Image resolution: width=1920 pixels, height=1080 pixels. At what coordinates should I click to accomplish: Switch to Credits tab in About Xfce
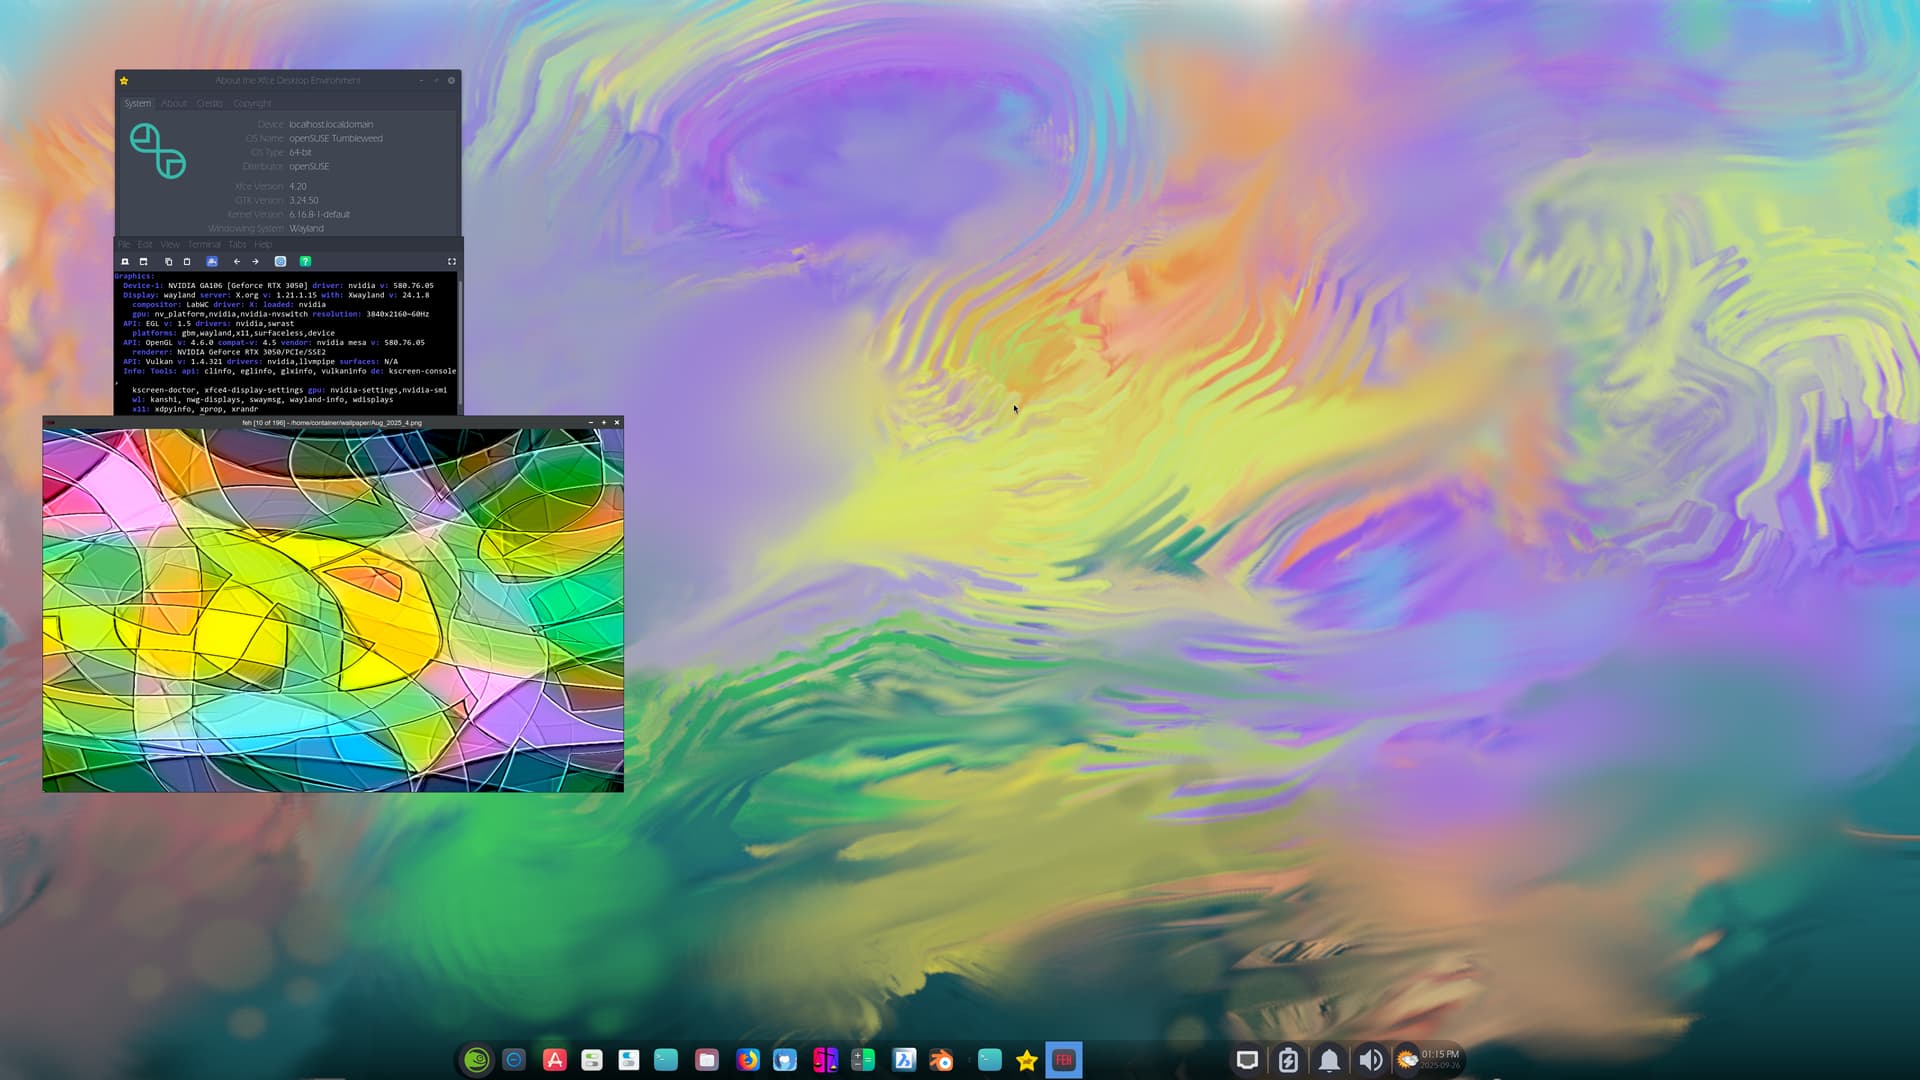click(x=210, y=103)
